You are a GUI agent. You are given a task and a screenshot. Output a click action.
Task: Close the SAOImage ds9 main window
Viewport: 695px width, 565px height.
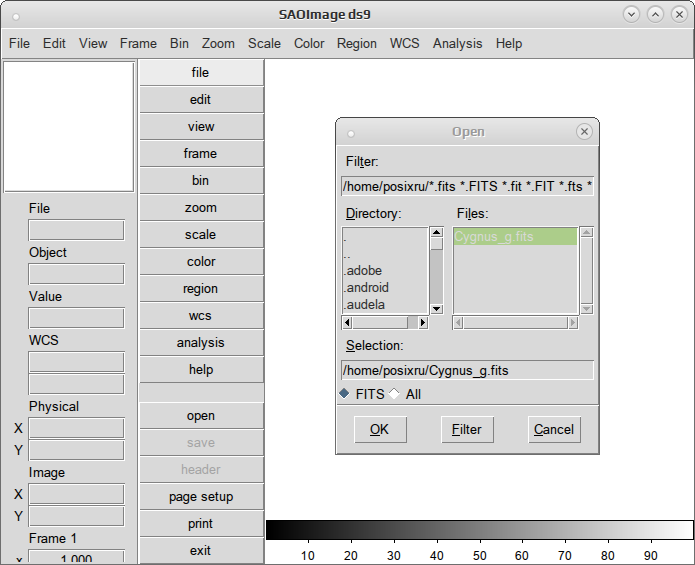(x=679, y=15)
